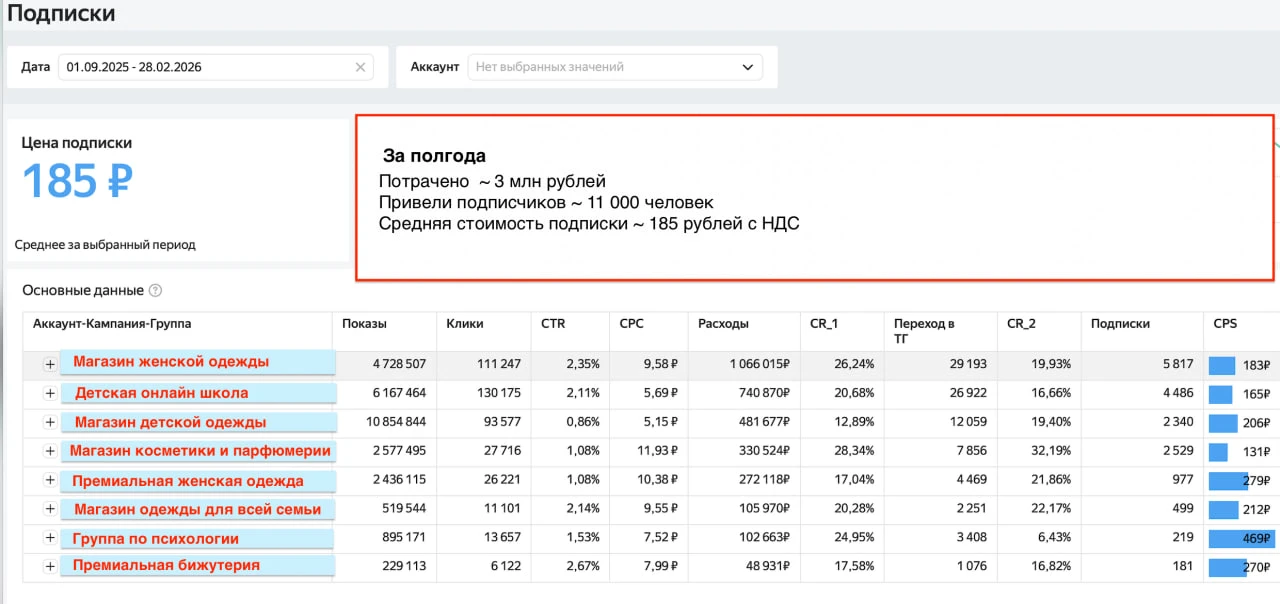Sort by the CPC column header
This screenshot has width=1280, height=604.
(x=631, y=324)
